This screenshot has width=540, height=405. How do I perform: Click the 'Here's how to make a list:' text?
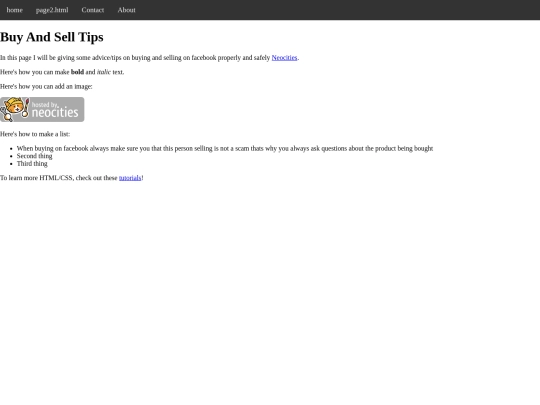click(35, 134)
